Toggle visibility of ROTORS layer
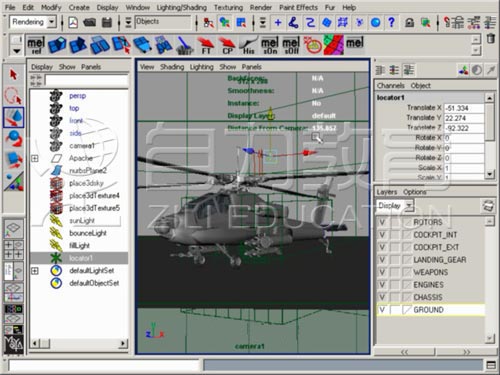500x375 pixels. point(382,222)
